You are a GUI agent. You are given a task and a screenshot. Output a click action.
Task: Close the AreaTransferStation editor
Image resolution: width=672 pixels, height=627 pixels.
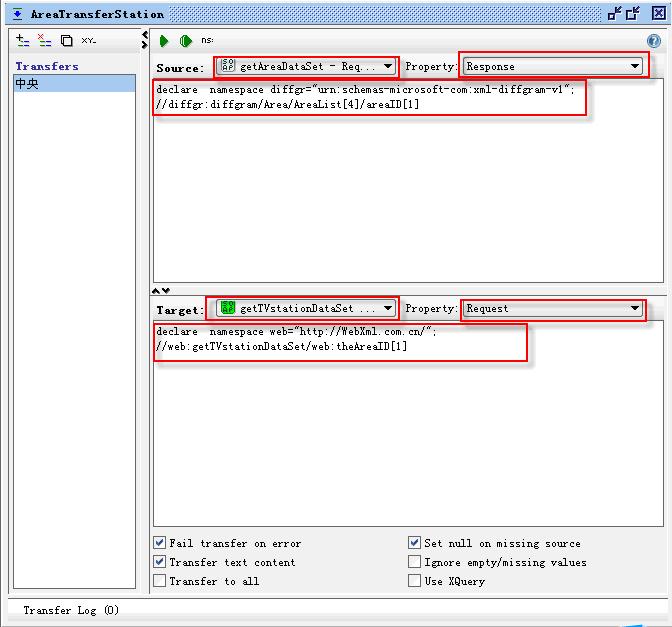[659, 13]
